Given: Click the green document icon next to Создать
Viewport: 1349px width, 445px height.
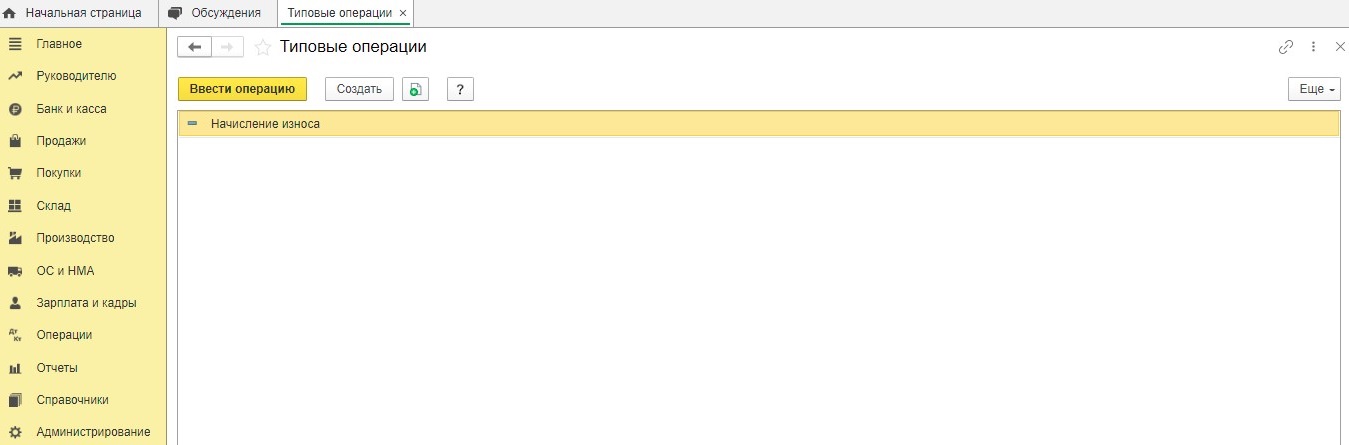Looking at the screenshot, I should [415, 89].
